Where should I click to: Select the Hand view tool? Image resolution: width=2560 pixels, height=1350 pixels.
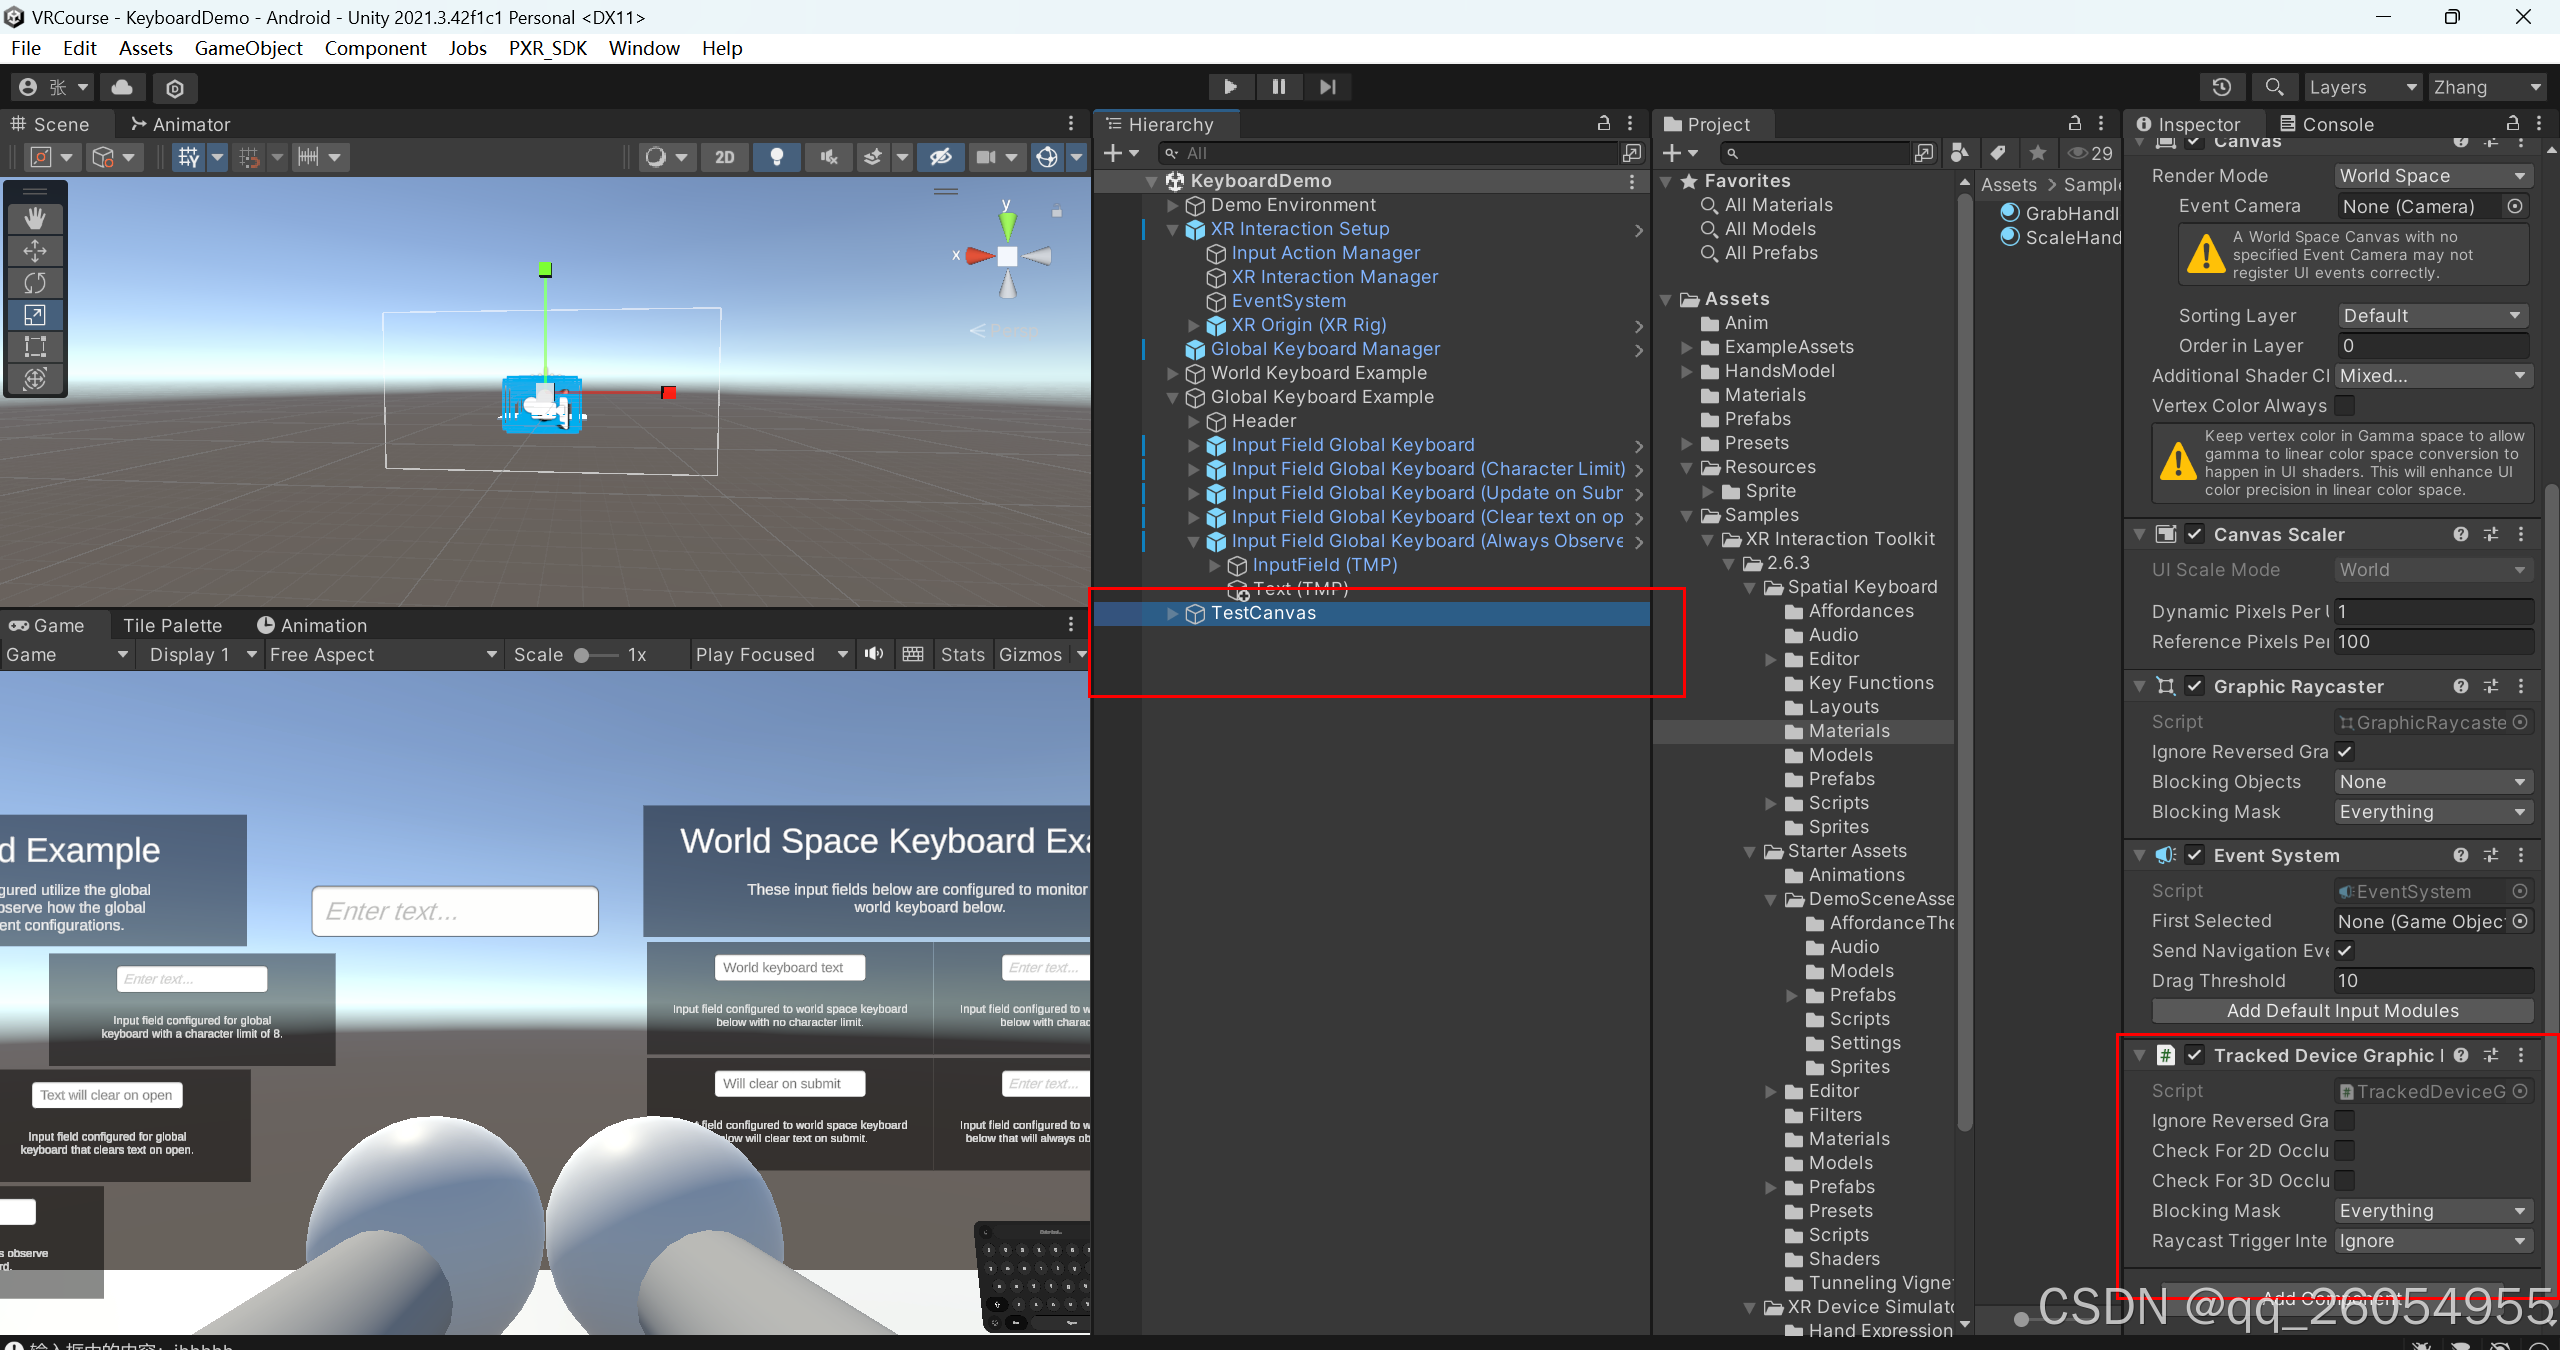point(35,218)
